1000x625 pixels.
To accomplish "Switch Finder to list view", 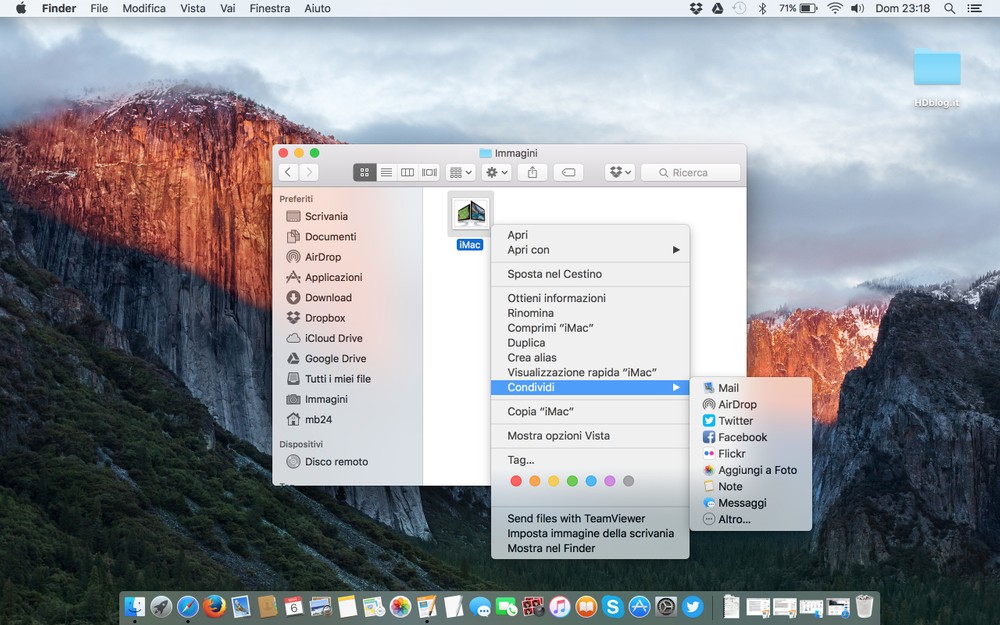I will pyautogui.click(x=386, y=172).
